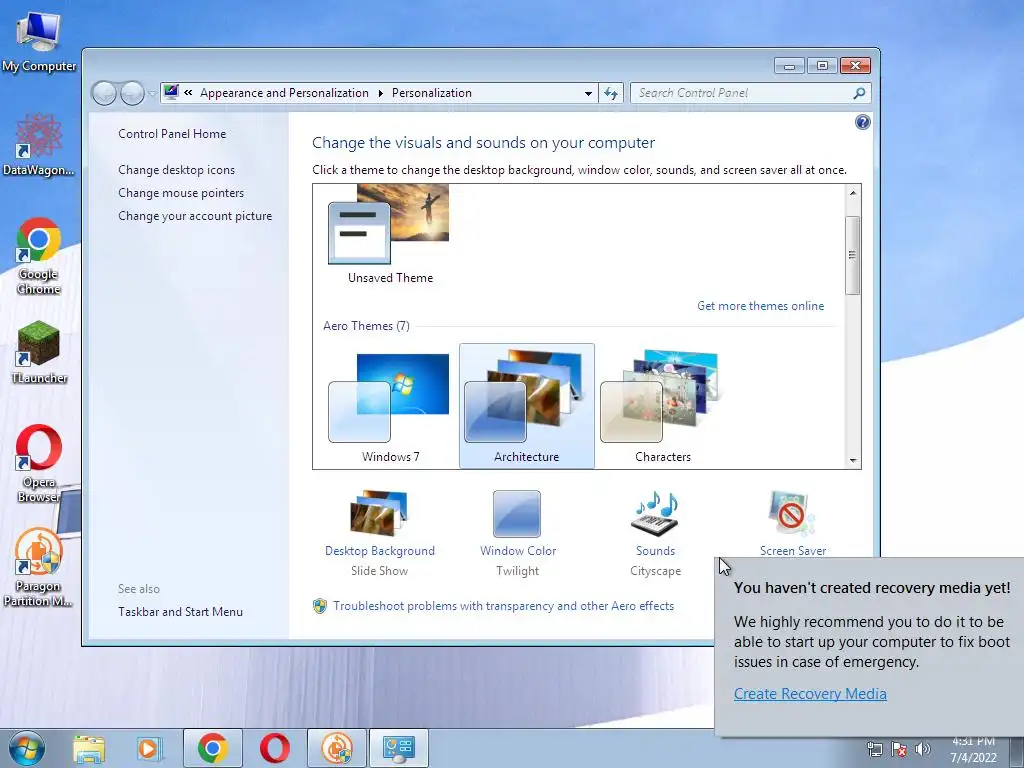
Task: Open Change your account picture link
Action: [x=195, y=216]
